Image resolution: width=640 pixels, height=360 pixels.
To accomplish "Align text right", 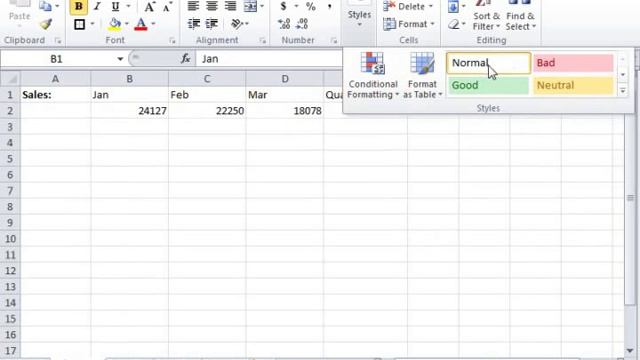I will point(230,6).
